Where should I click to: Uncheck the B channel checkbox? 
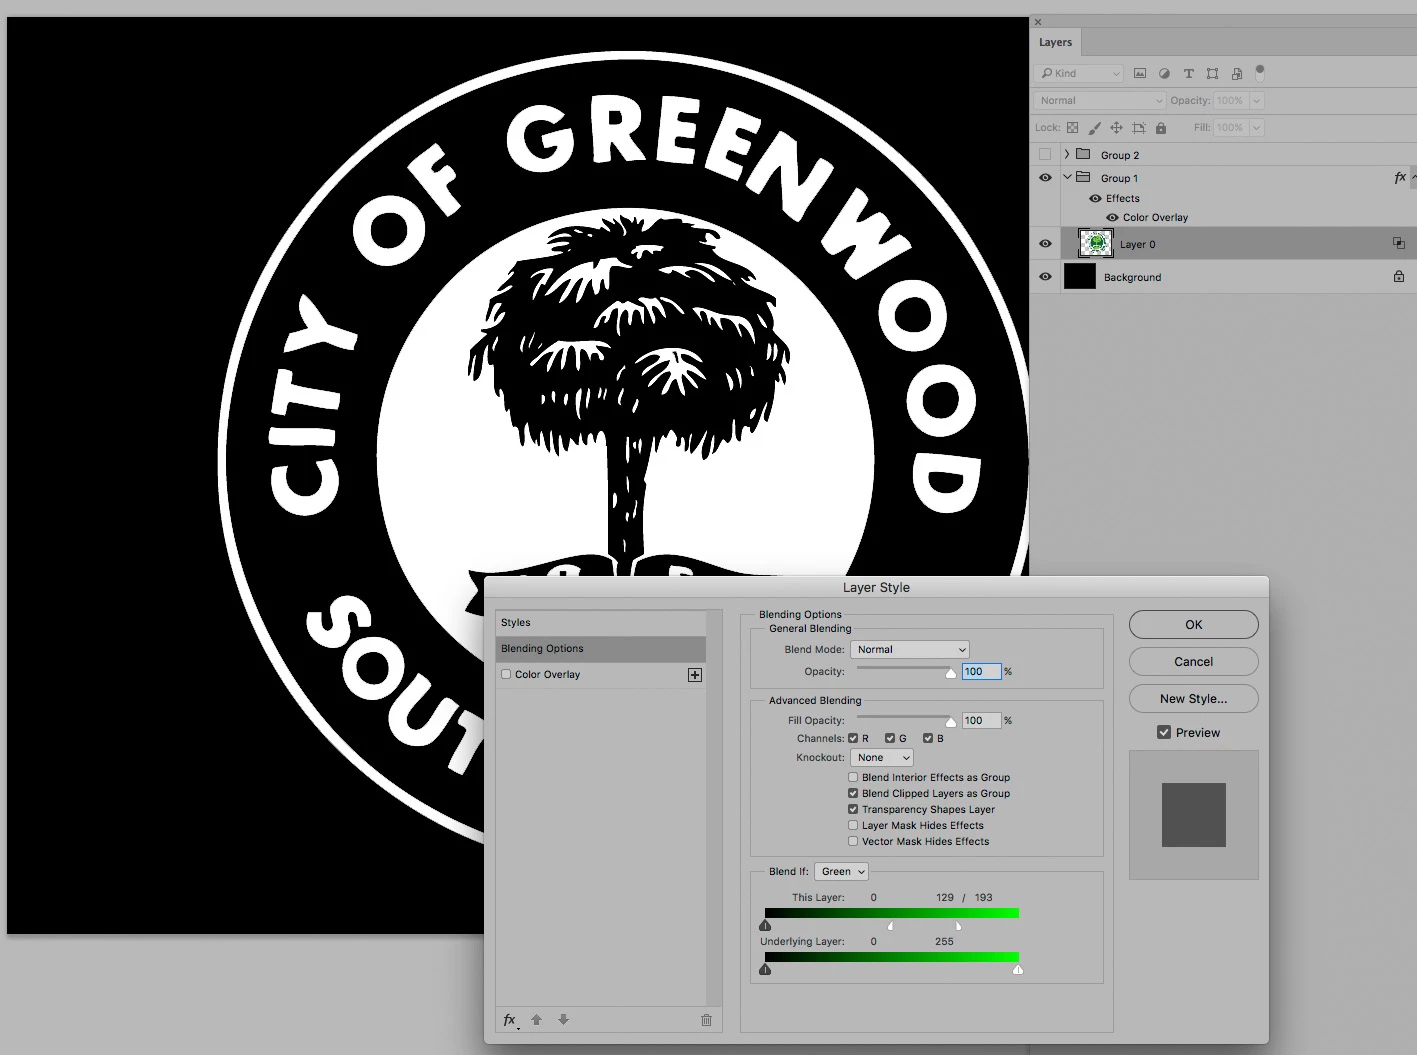pyautogui.click(x=928, y=738)
